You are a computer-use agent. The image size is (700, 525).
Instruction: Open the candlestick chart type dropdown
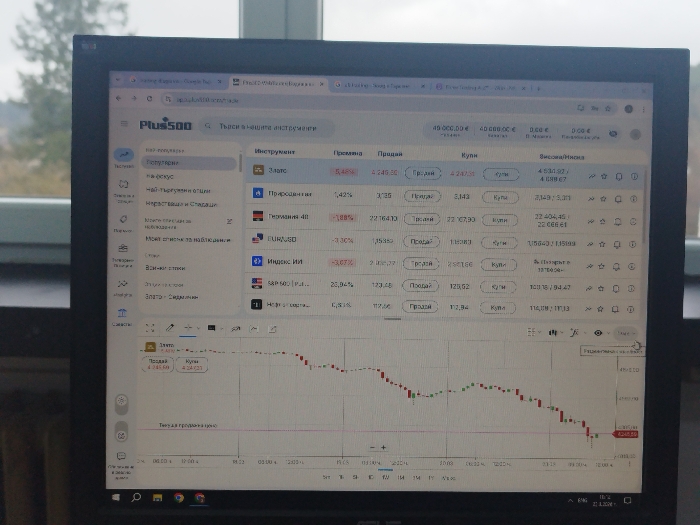pyautogui.click(x=555, y=332)
